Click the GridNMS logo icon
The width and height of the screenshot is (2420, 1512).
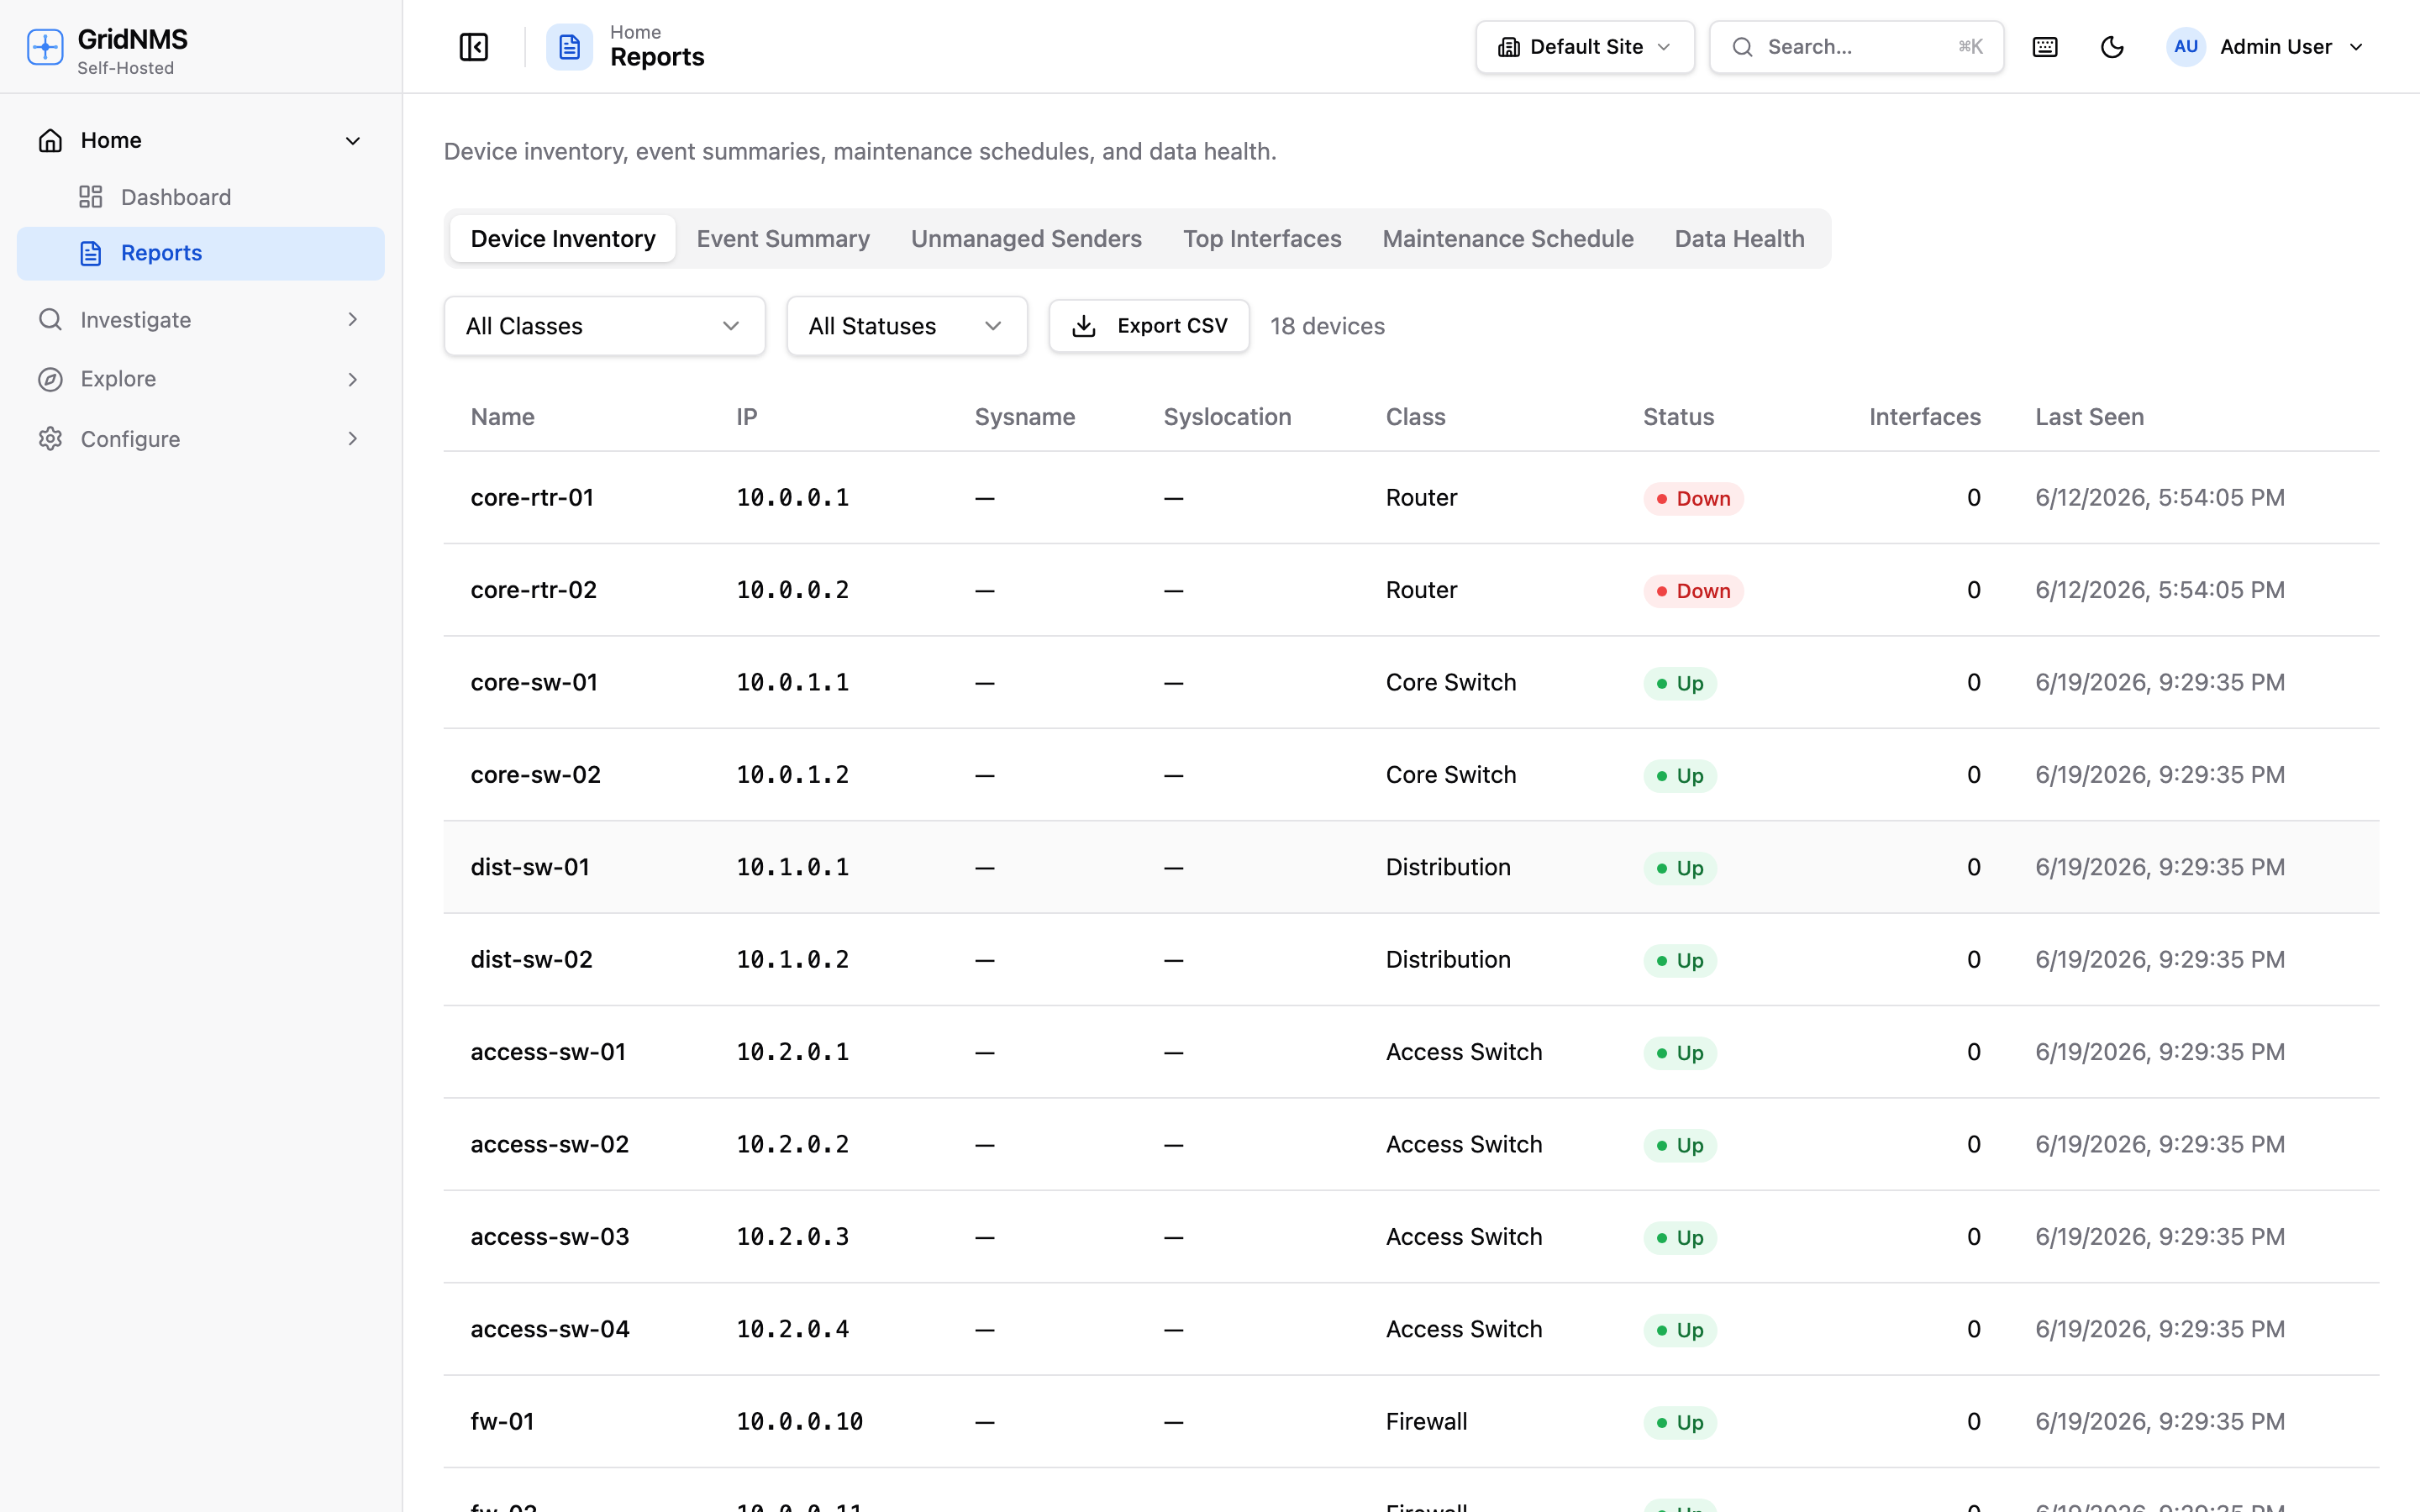click(45, 47)
